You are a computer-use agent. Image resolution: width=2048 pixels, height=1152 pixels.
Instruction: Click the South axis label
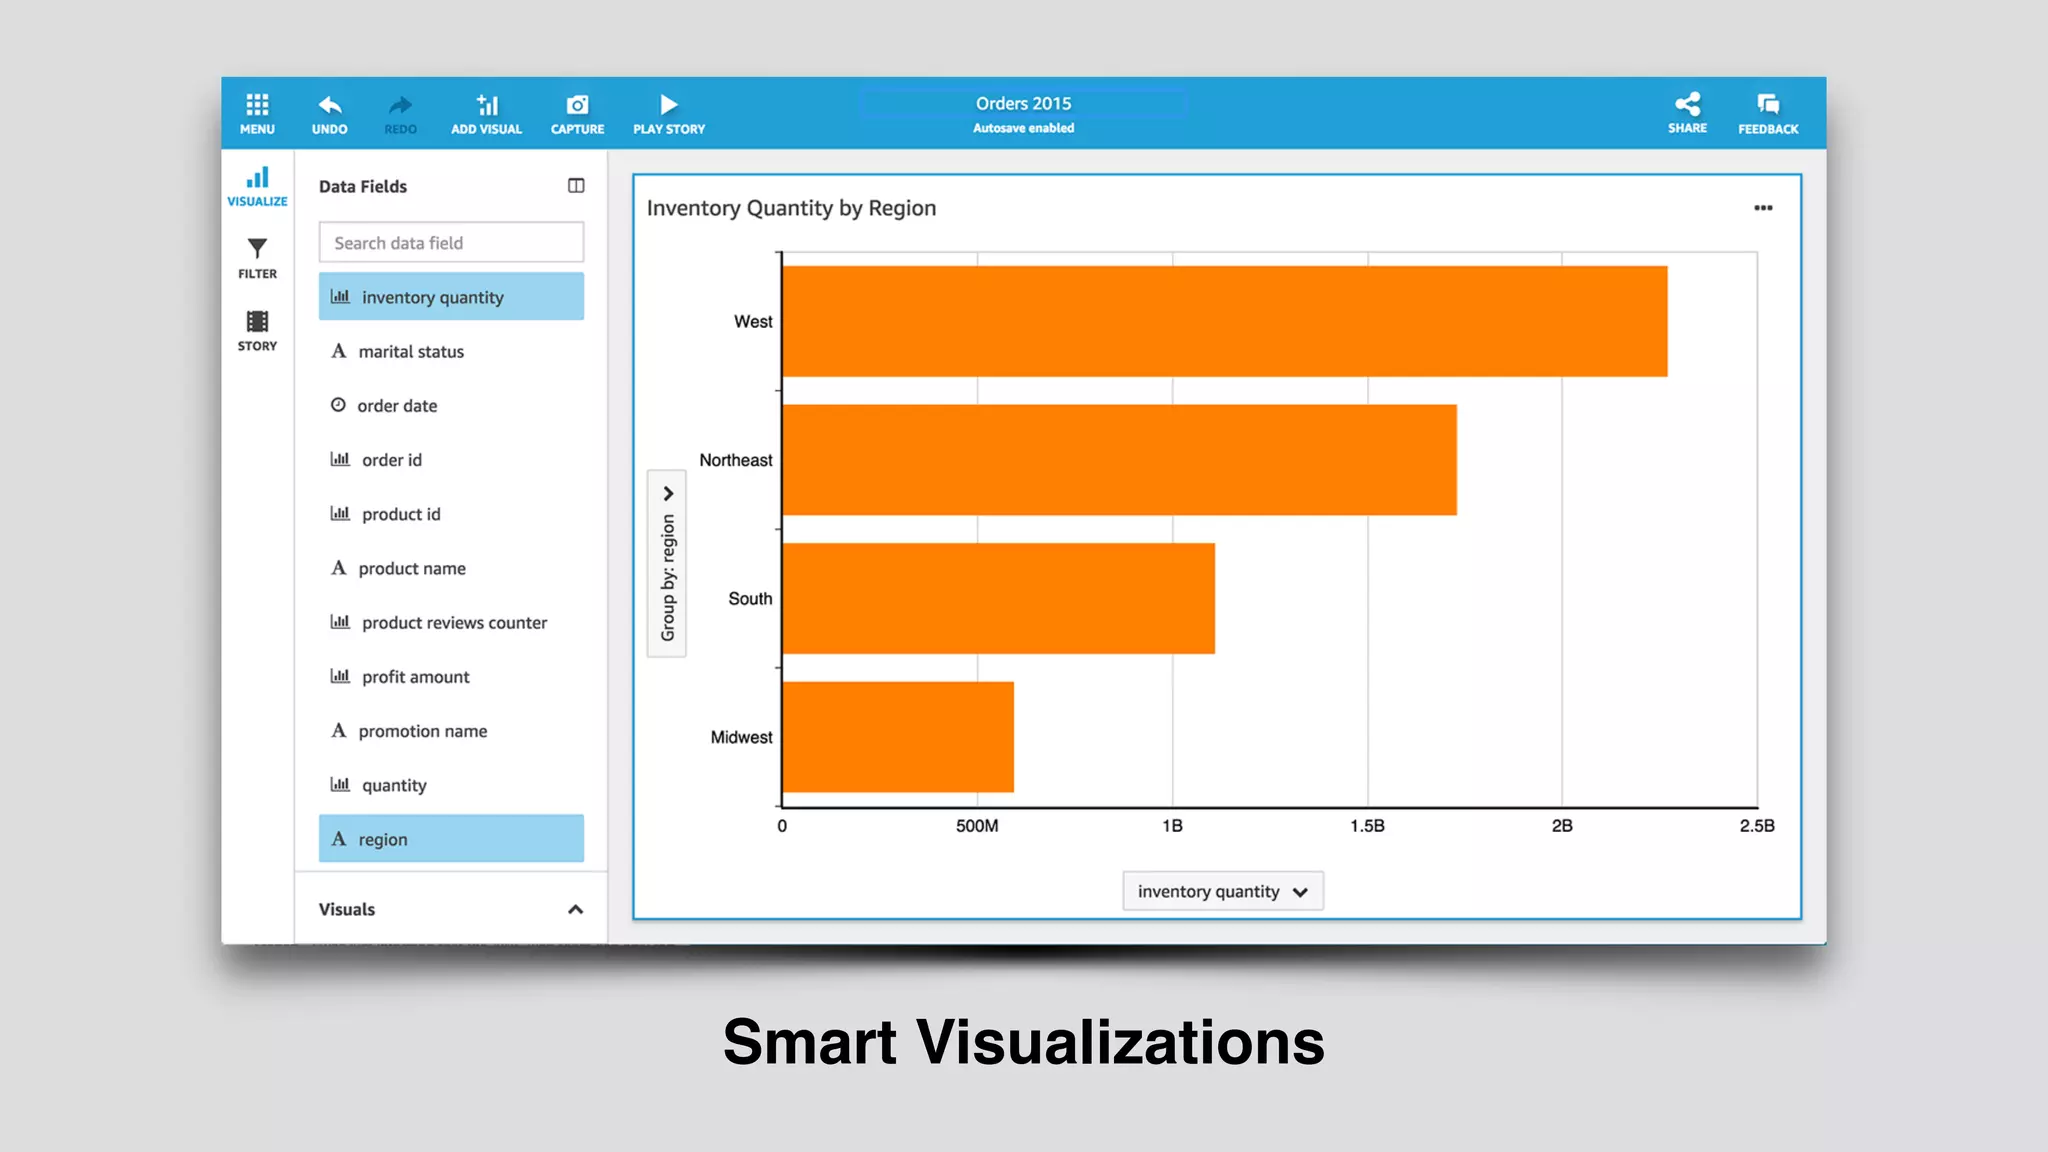pyautogui.click(x=750, y=598)
